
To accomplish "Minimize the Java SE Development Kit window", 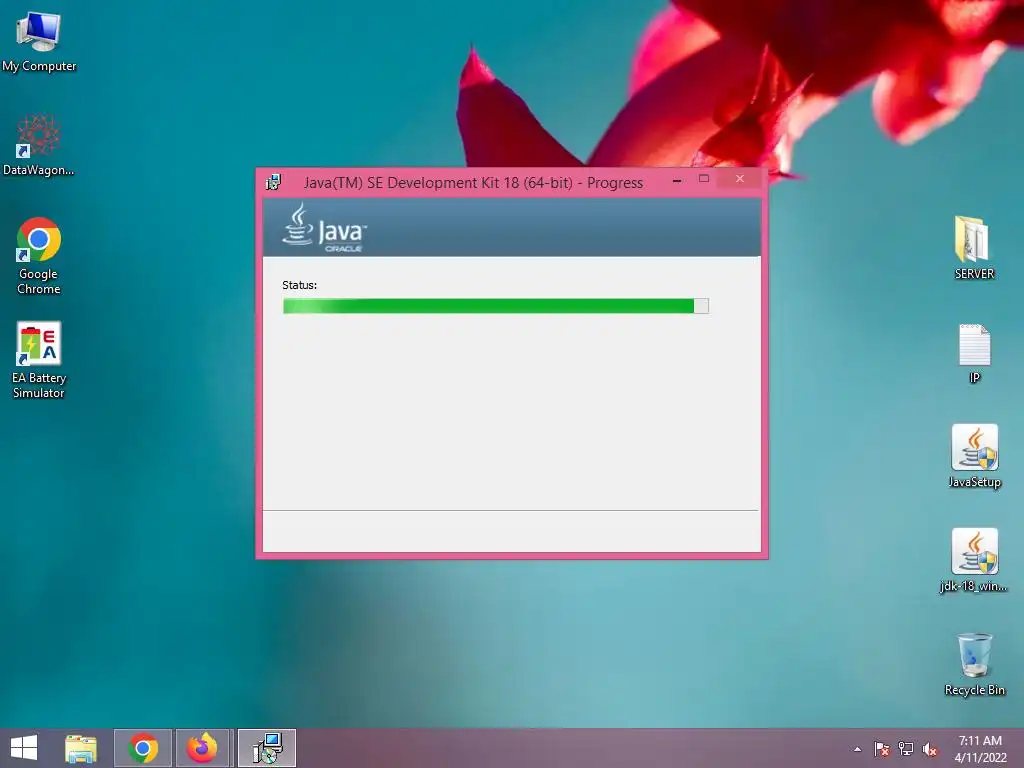I will click(x=677, y=180).
